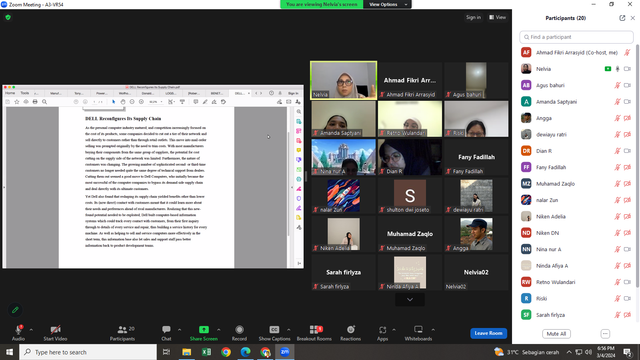Image resolution: width=640 pixels, height=360 pixels.
Task: Expand Show Captions options arrow
Action: pyautogui.click(x=289, y=329)
